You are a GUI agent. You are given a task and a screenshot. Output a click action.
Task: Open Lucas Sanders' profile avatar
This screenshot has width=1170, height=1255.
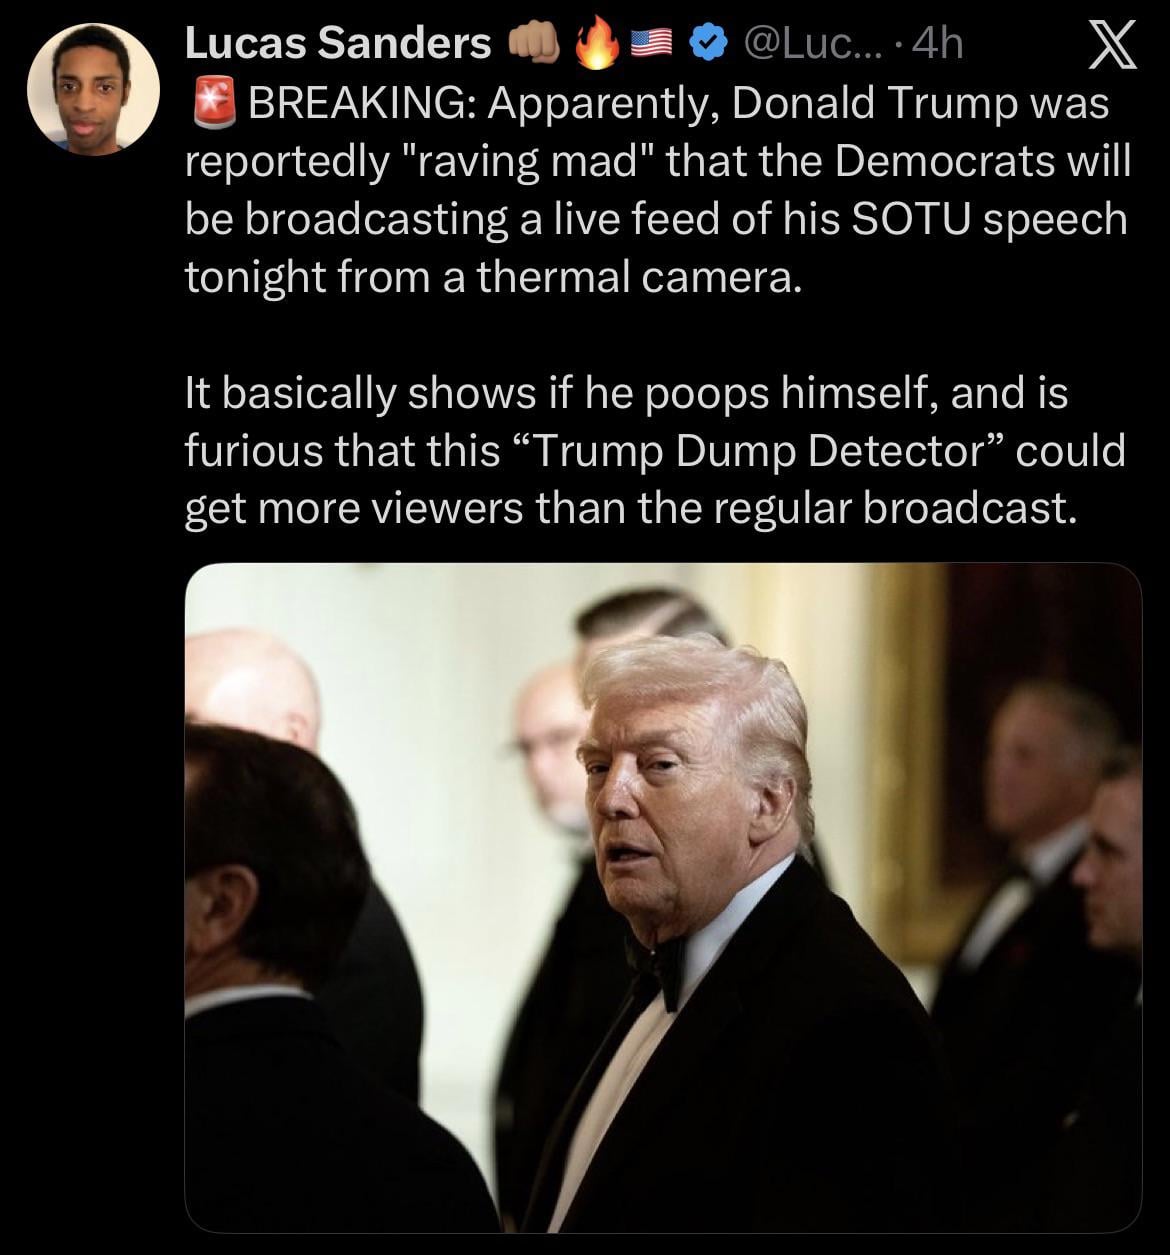pyautogui.click(x=93, y=89)
